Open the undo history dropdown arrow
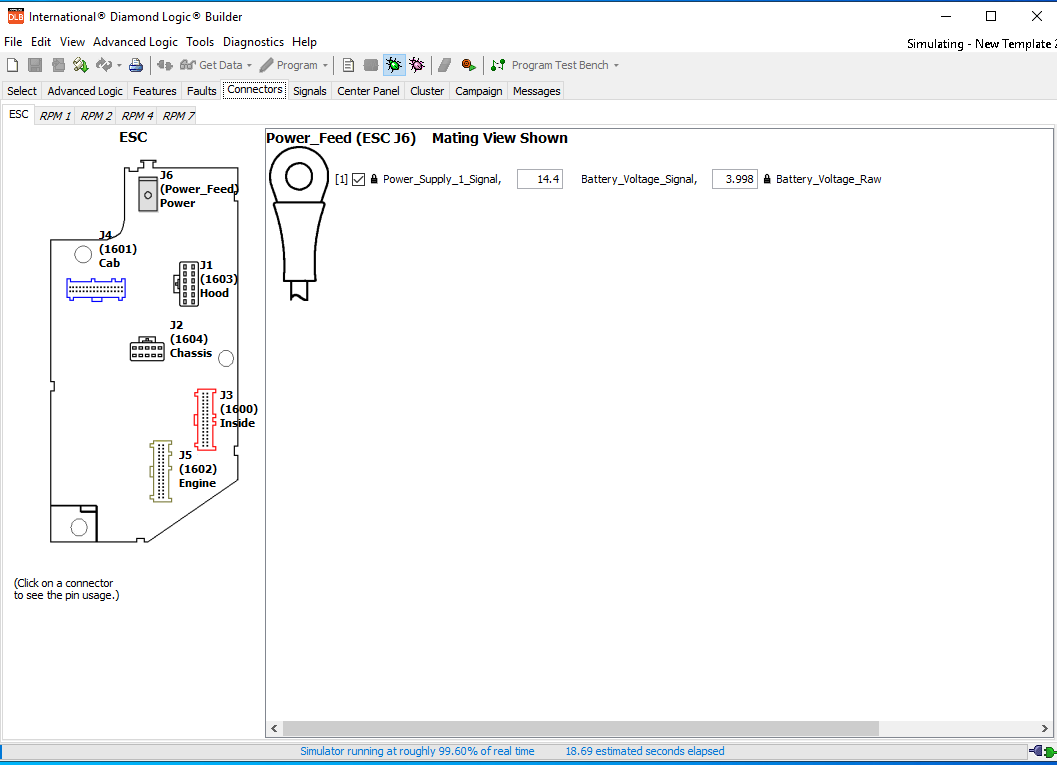This screenshot has height=765, width=1057. 117,64
